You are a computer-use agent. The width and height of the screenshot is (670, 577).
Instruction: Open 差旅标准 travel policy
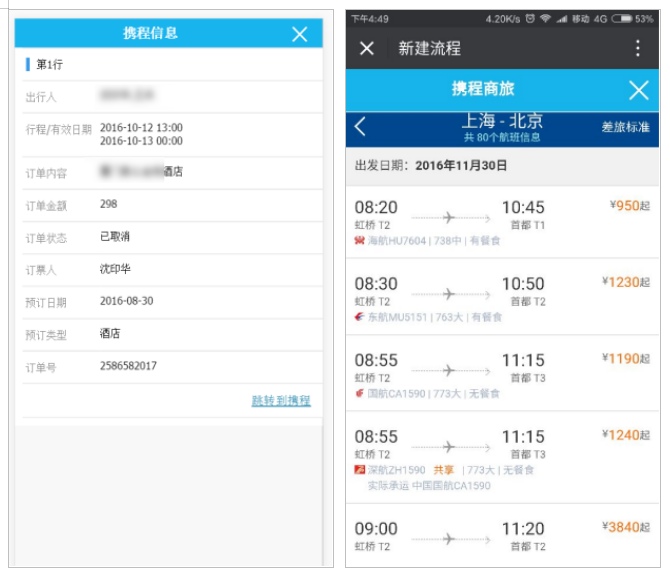[626, 127]
